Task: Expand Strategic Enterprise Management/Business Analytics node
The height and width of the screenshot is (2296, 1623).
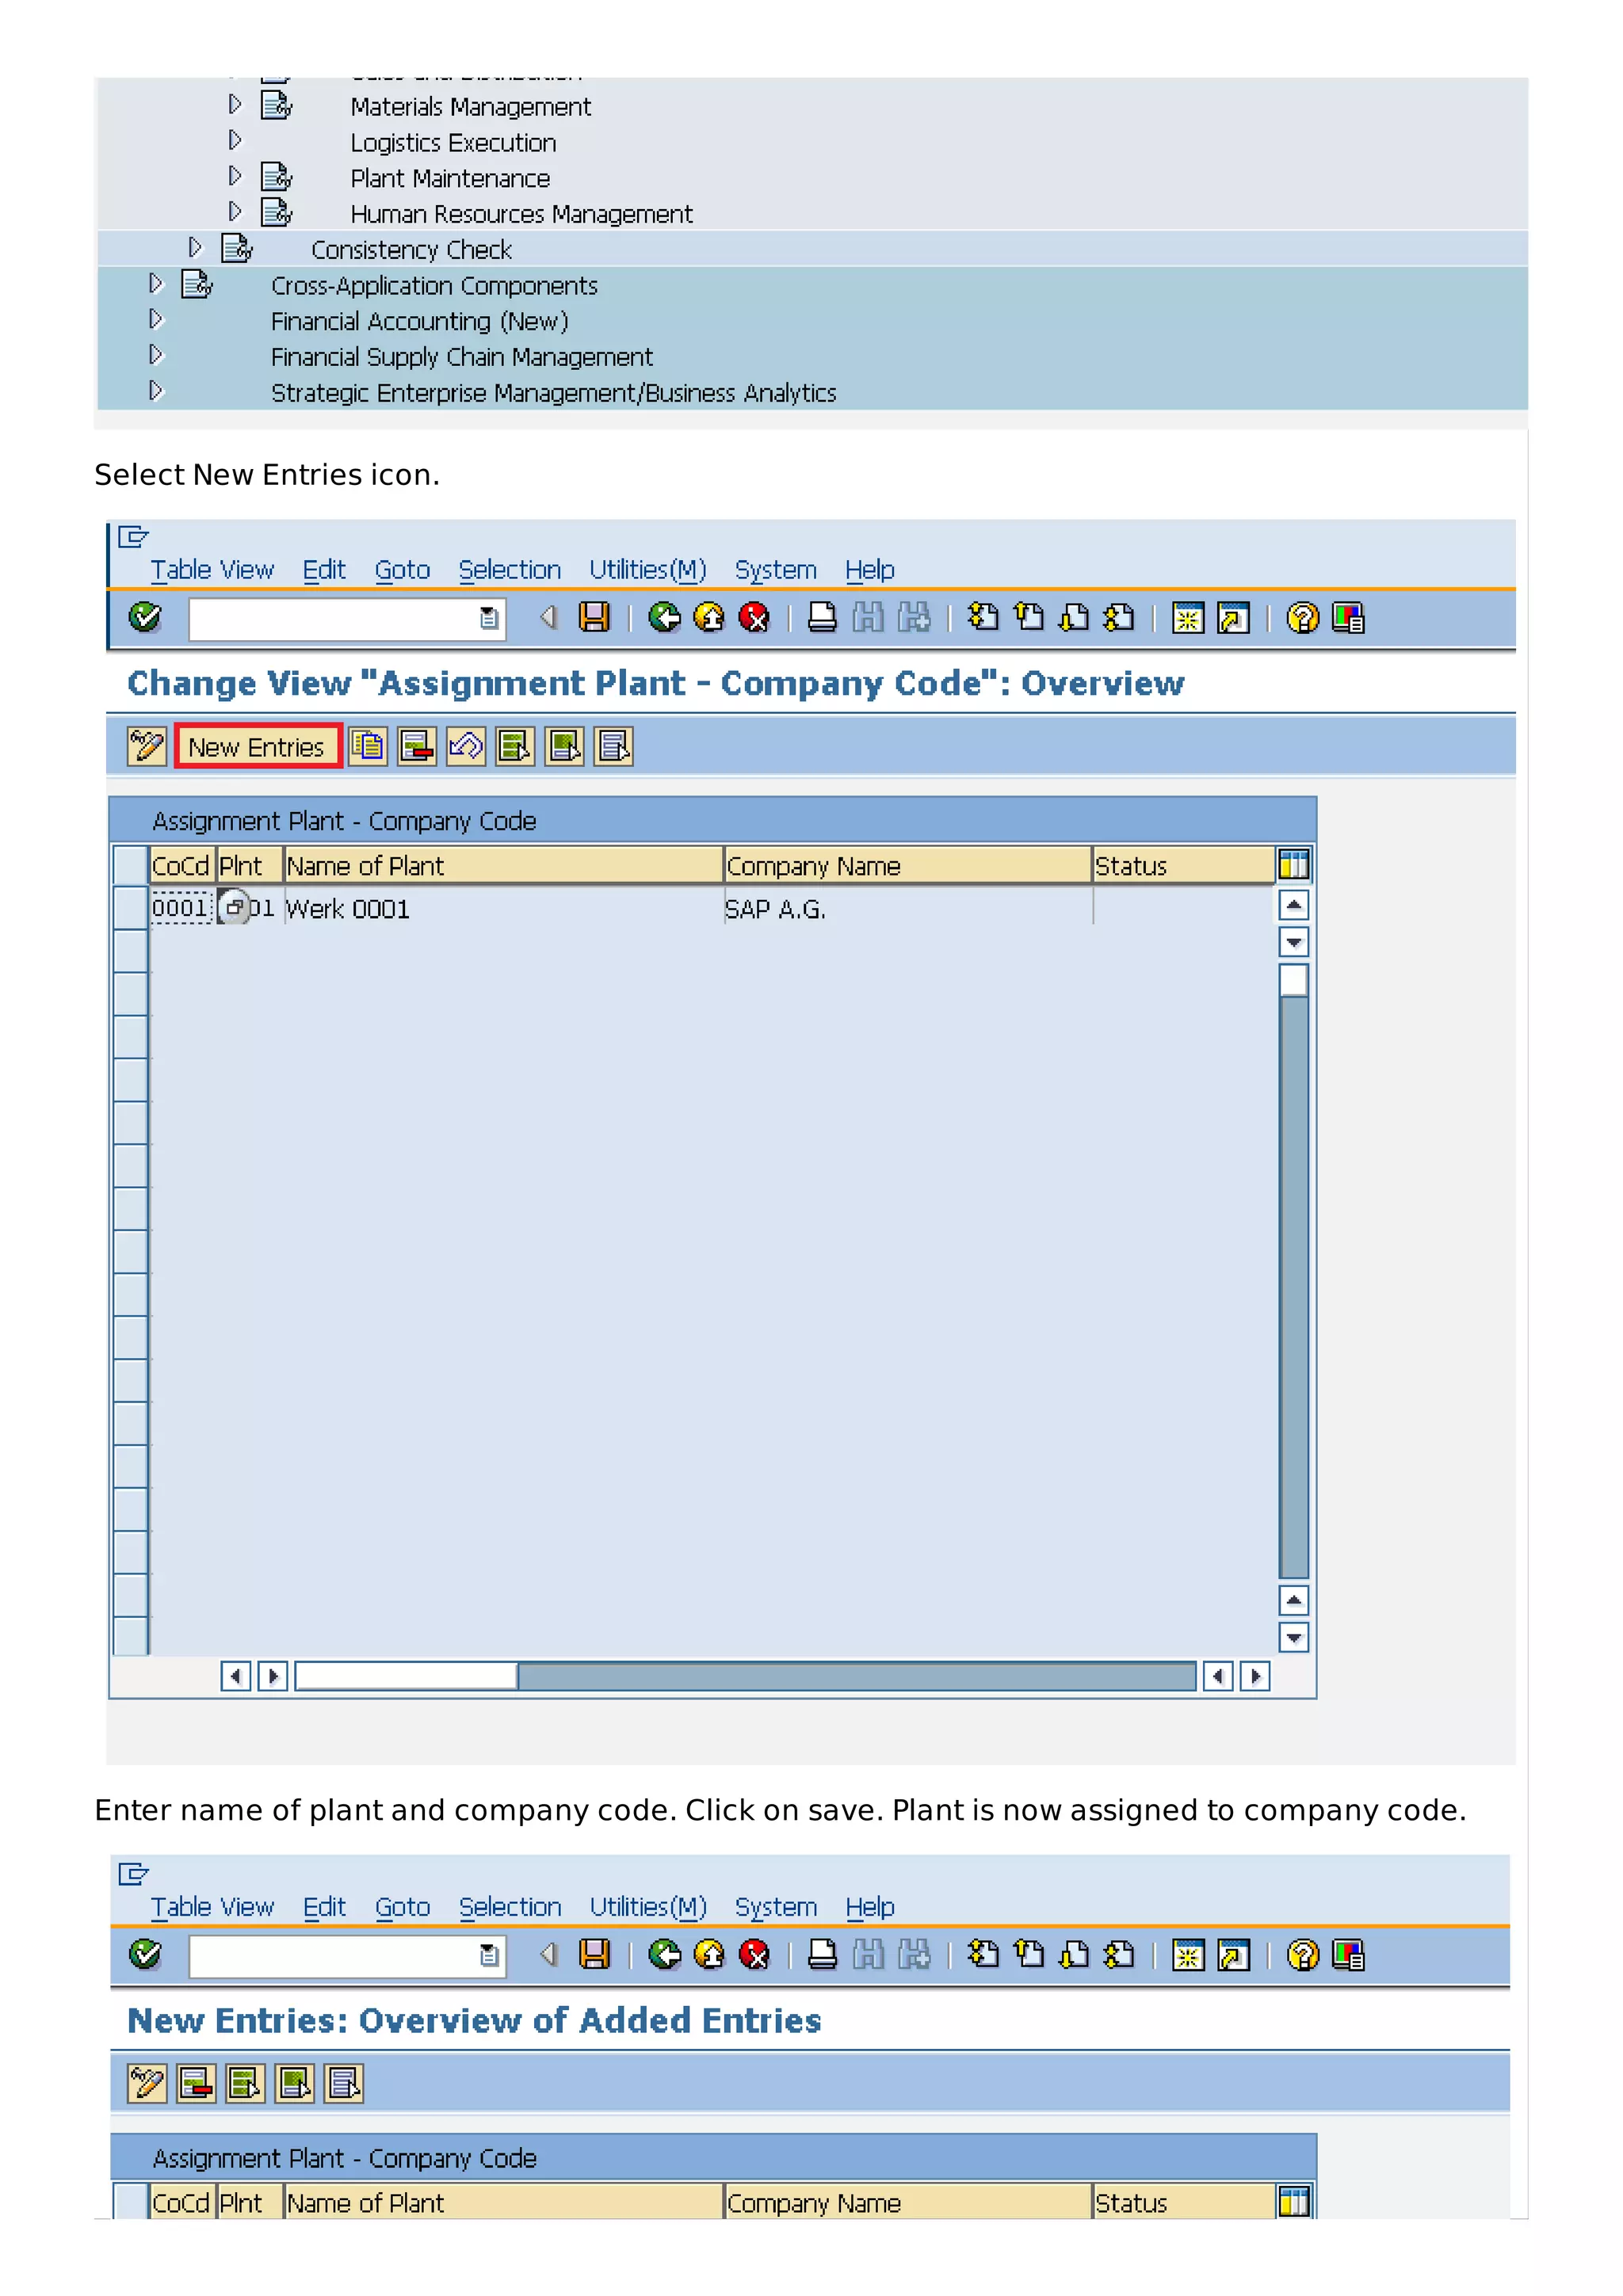Action: (155, 391)
